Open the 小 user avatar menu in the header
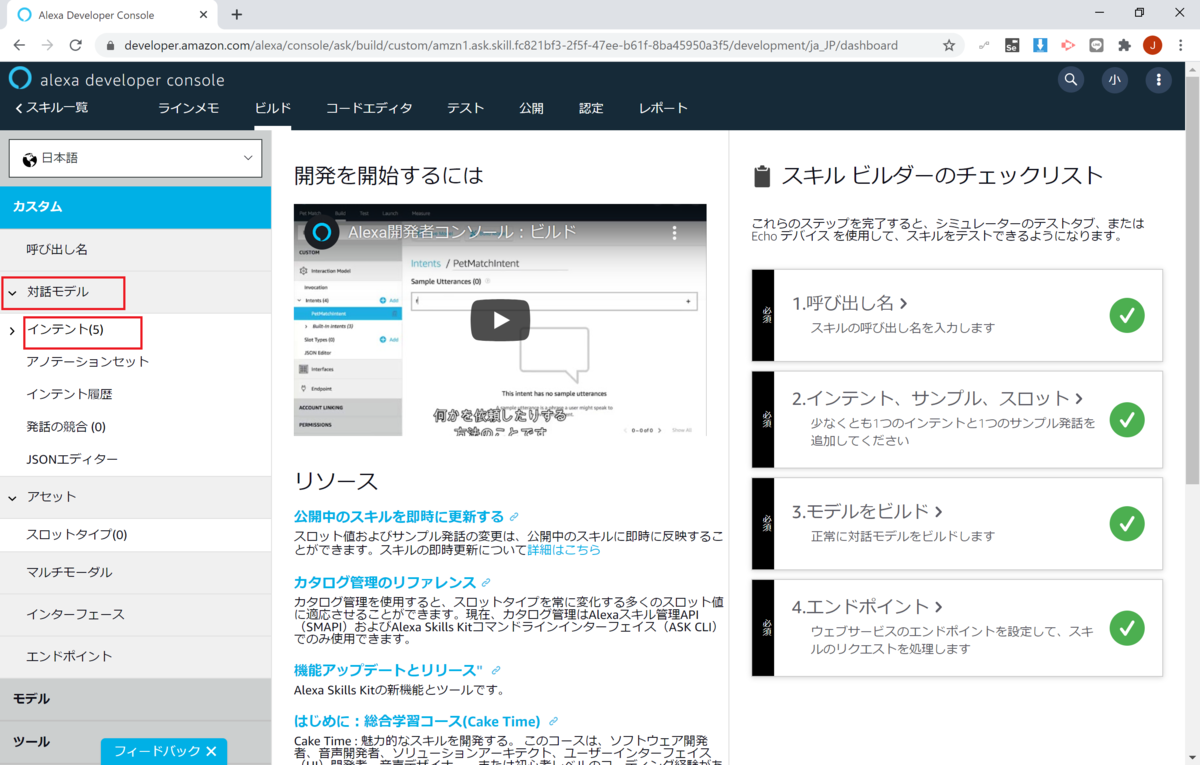The height and width of the screenshot is (765, 1200). (x=1114, y=79)
